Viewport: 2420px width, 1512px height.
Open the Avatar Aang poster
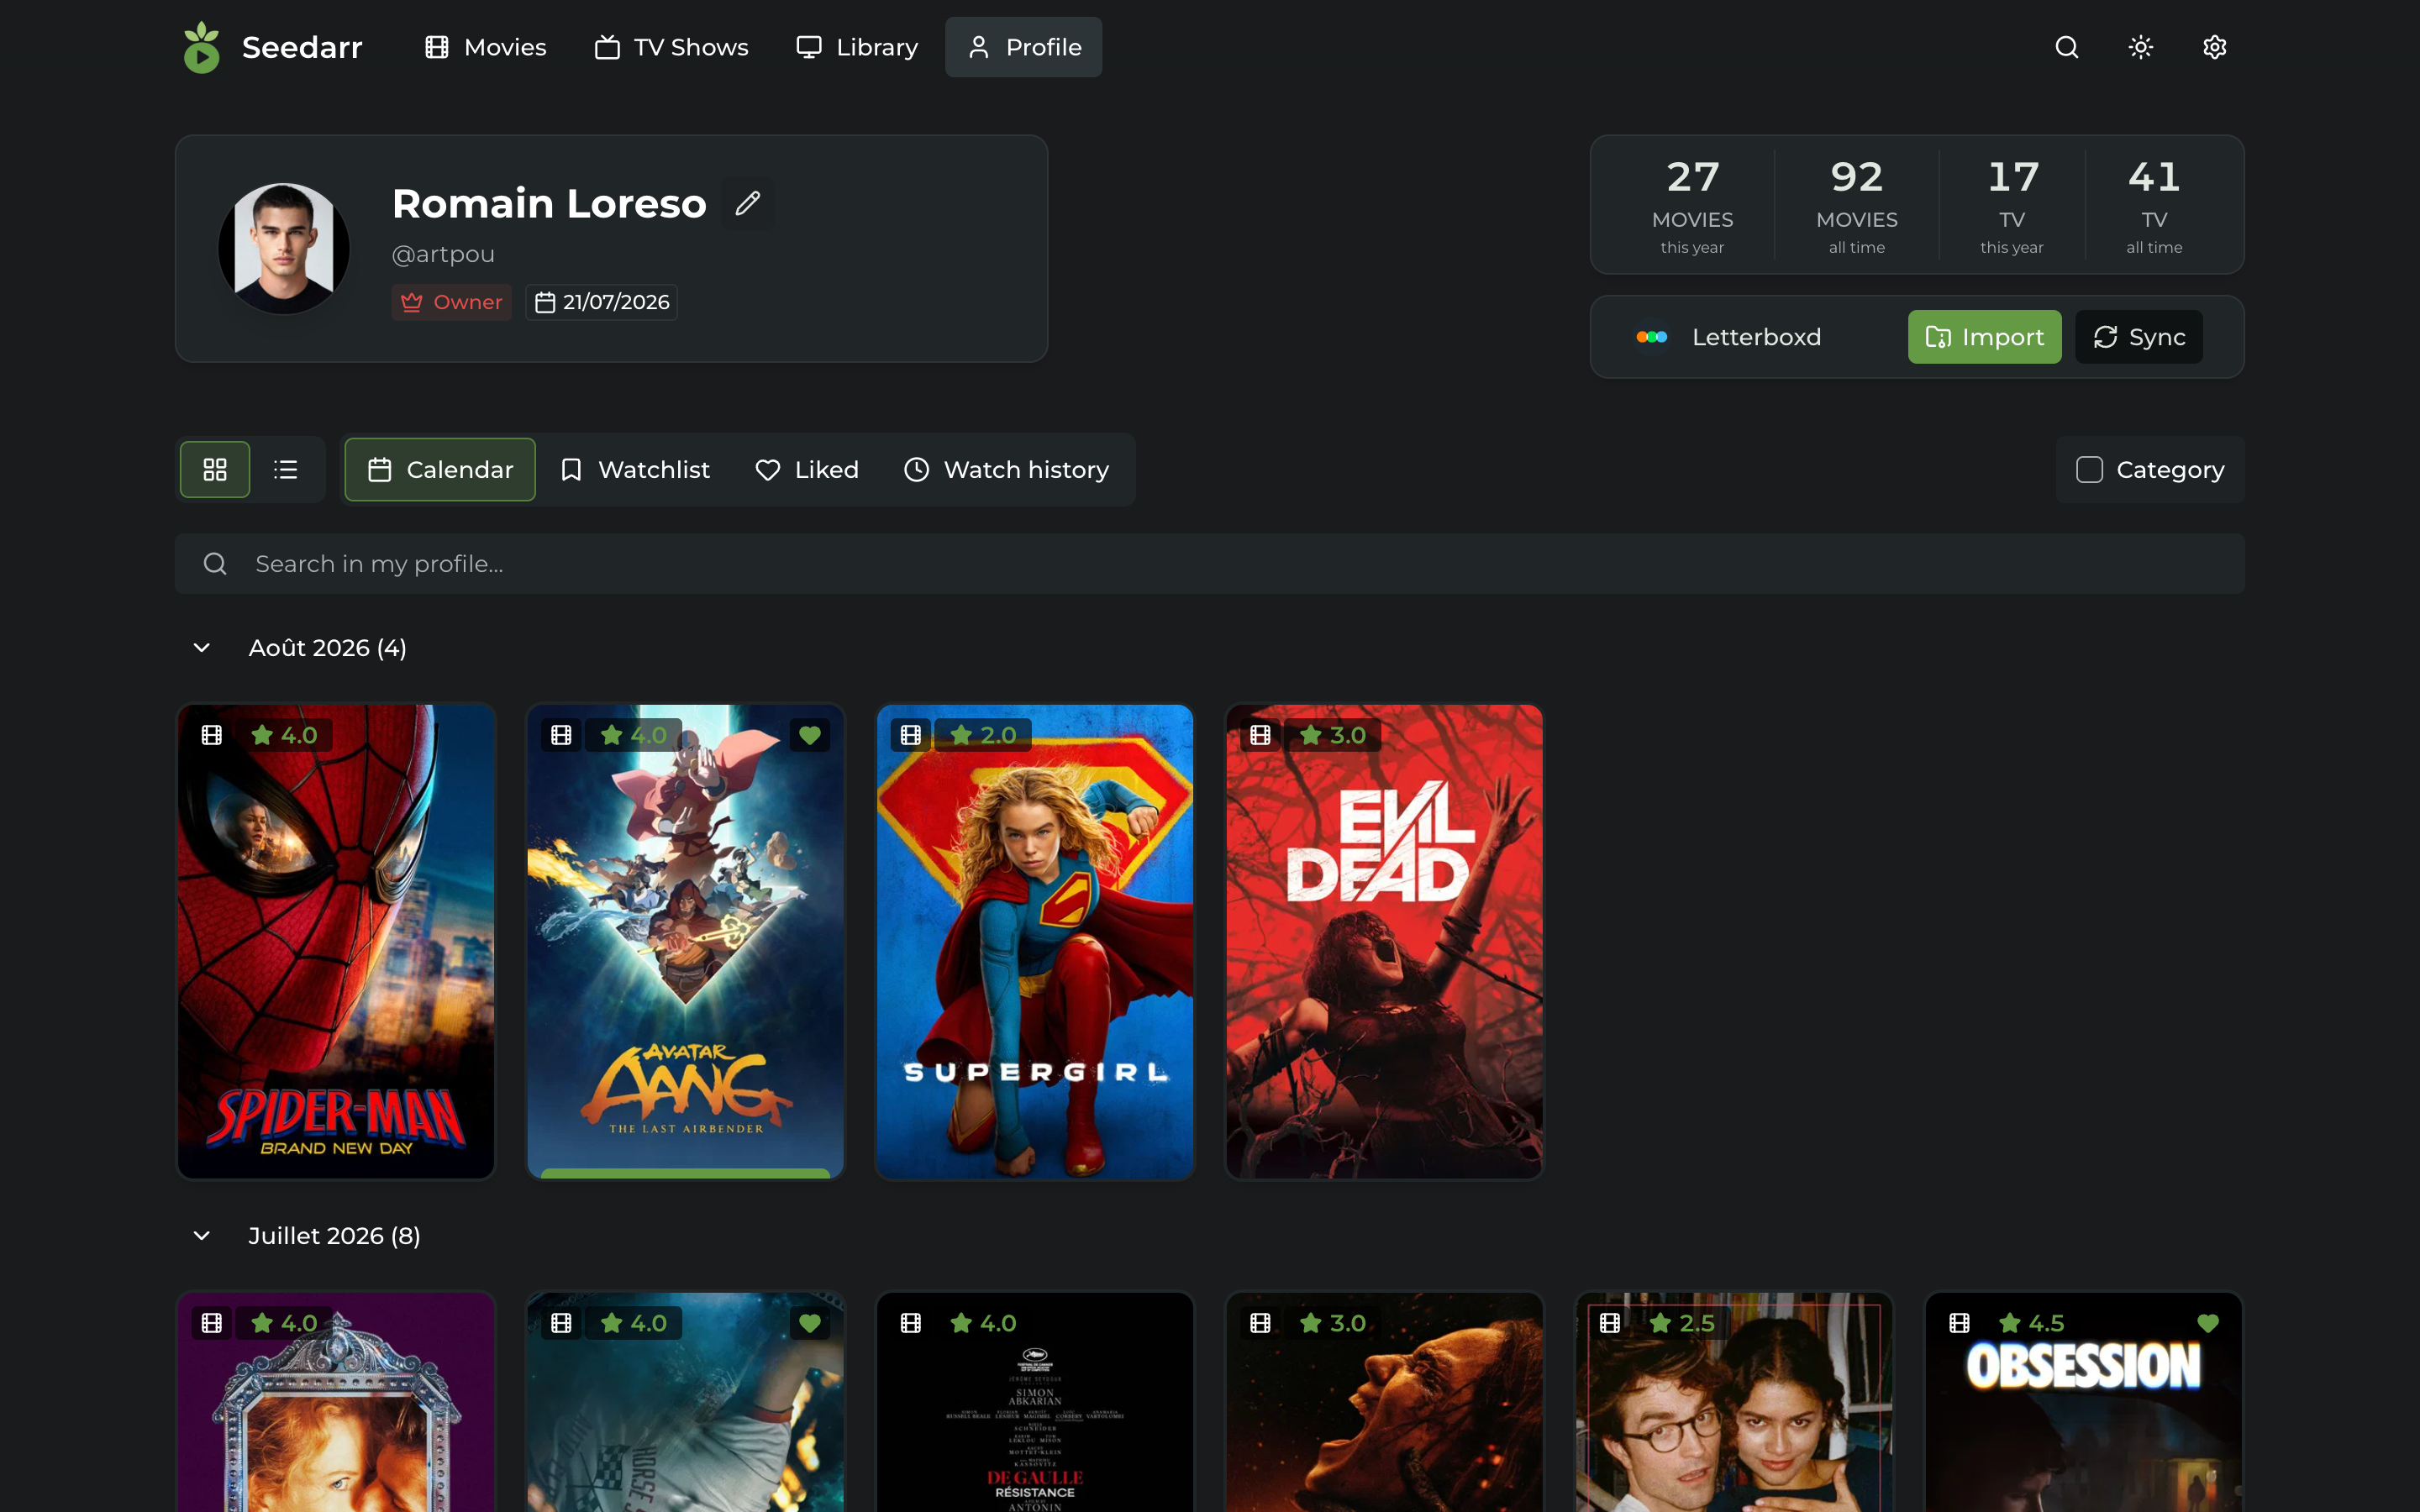tap(685, 942)
